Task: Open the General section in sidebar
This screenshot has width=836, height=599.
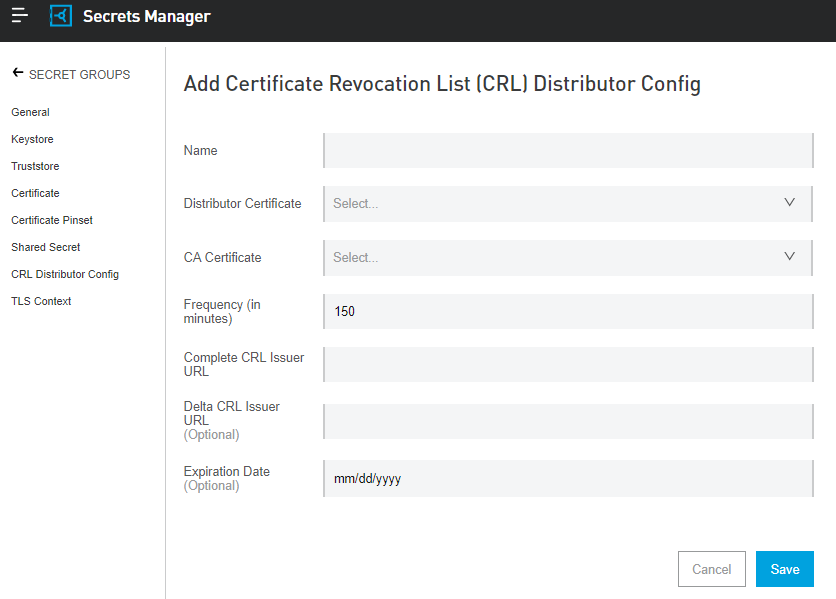Action: tap(30, 112)
